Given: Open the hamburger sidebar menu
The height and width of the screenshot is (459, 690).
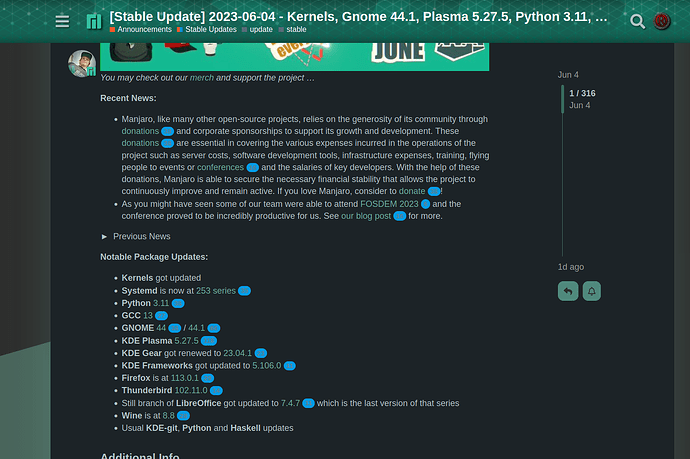Looking at the screenshot, I should (x=62, y=21).
